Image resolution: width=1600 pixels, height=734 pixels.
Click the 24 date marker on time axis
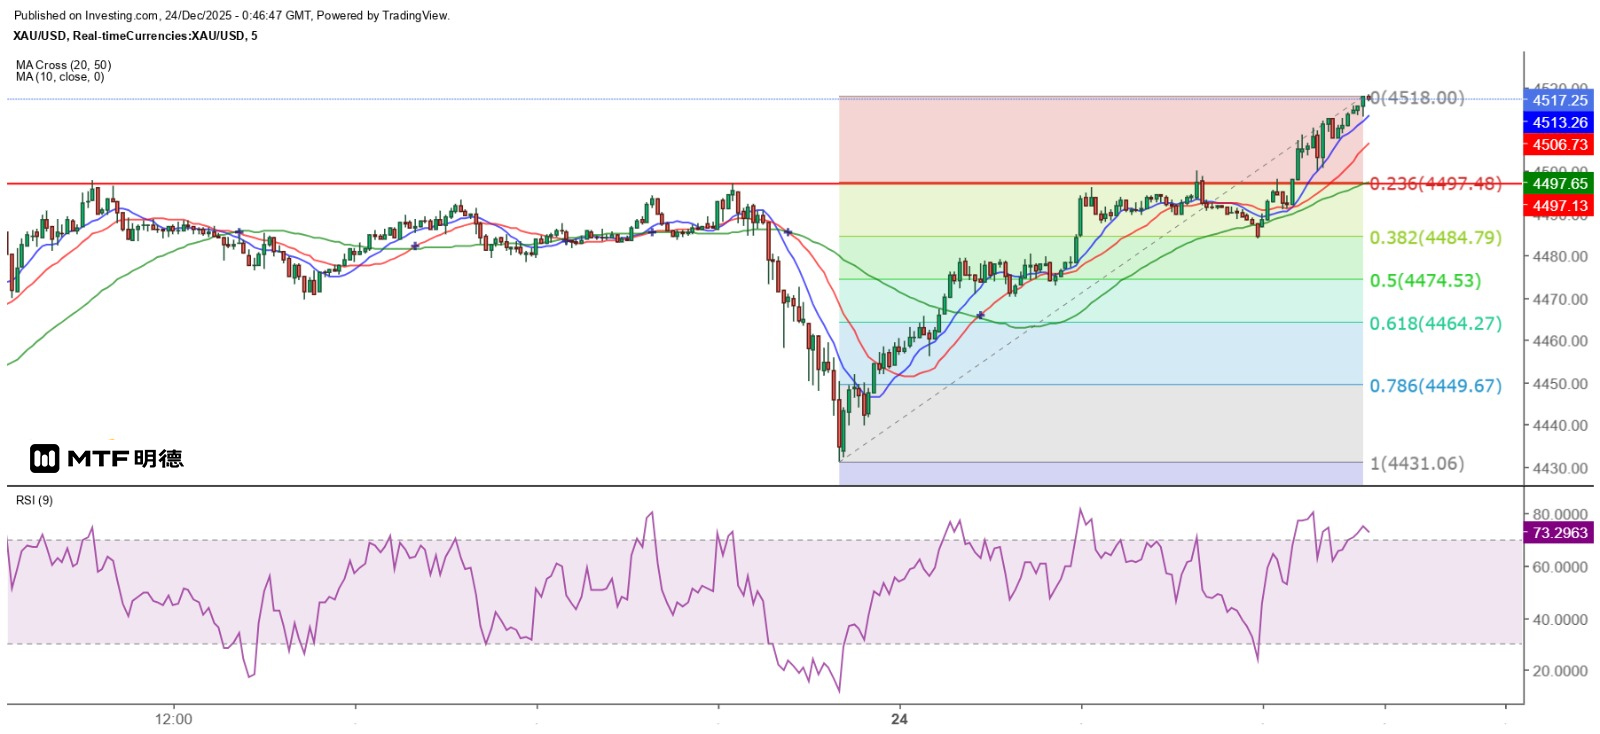(900, 719)
